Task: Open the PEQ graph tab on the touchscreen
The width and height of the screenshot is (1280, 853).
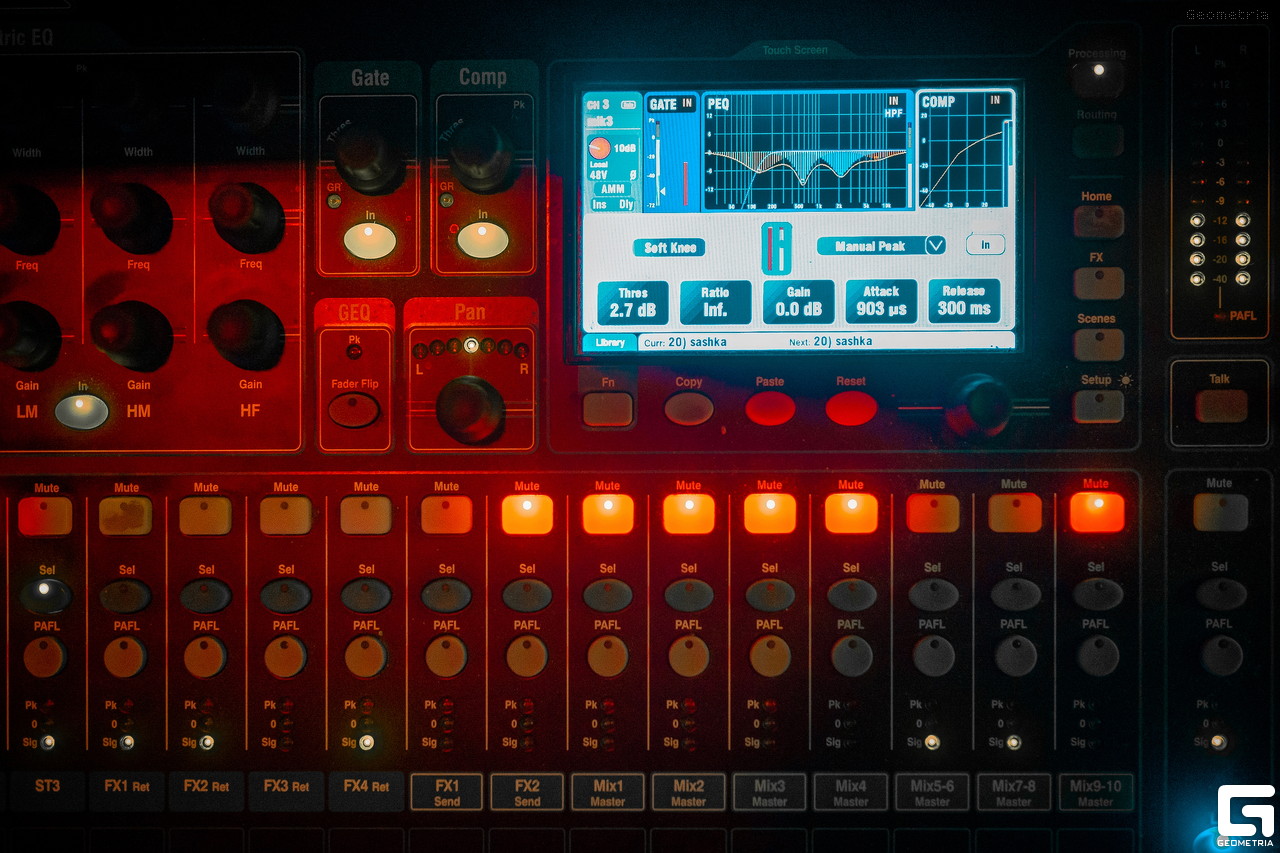Action: (x=807, y=150)
